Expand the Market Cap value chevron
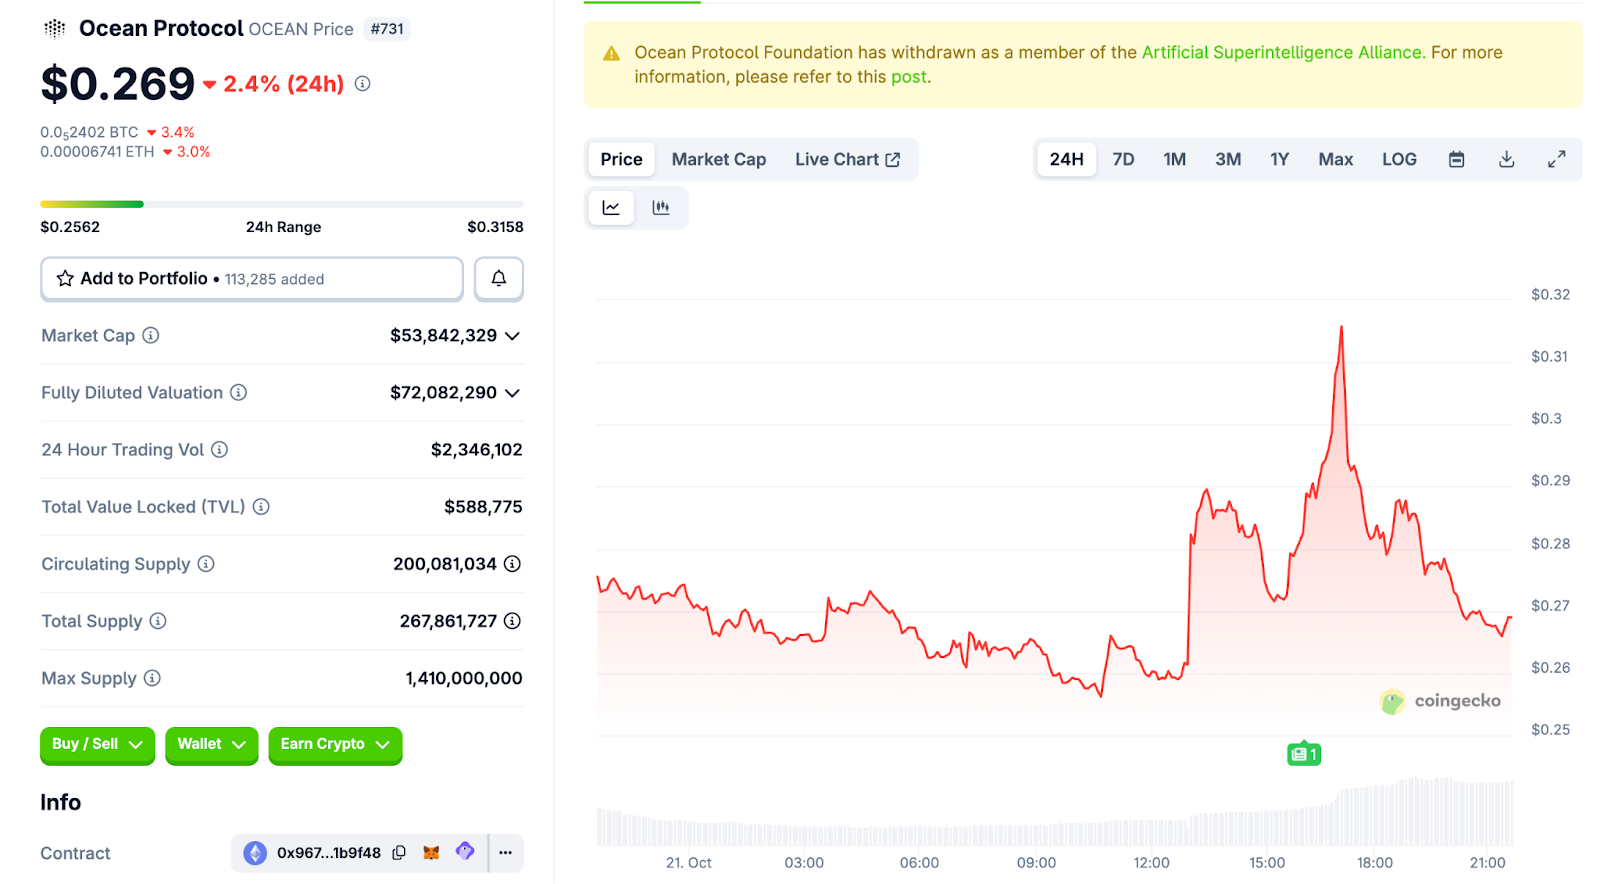The image size is (1600, 884). [x=512, y=336]
